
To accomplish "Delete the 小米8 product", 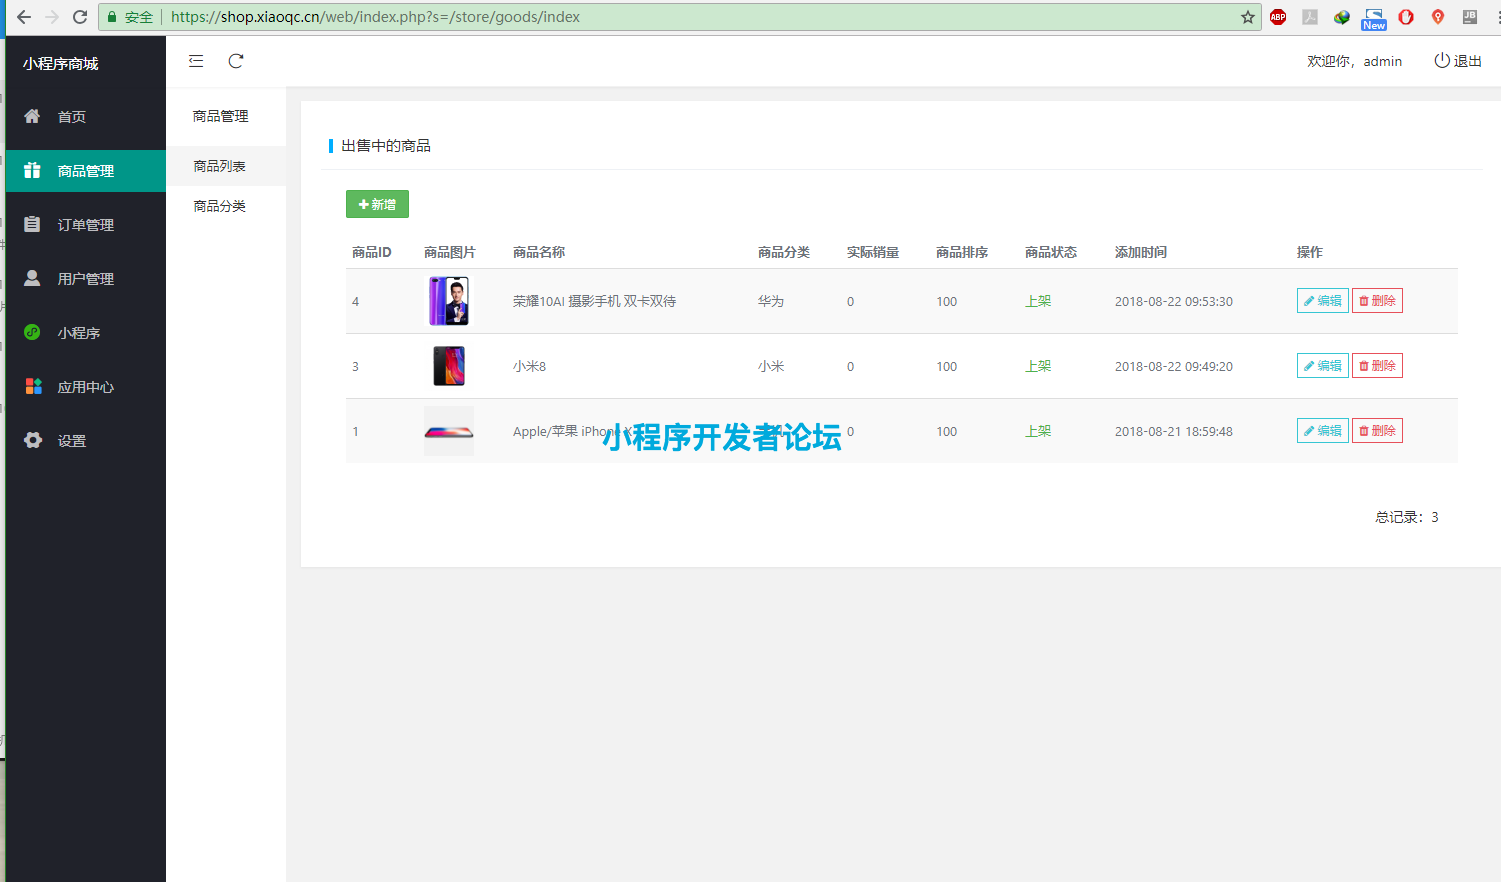I will 1377,366.
